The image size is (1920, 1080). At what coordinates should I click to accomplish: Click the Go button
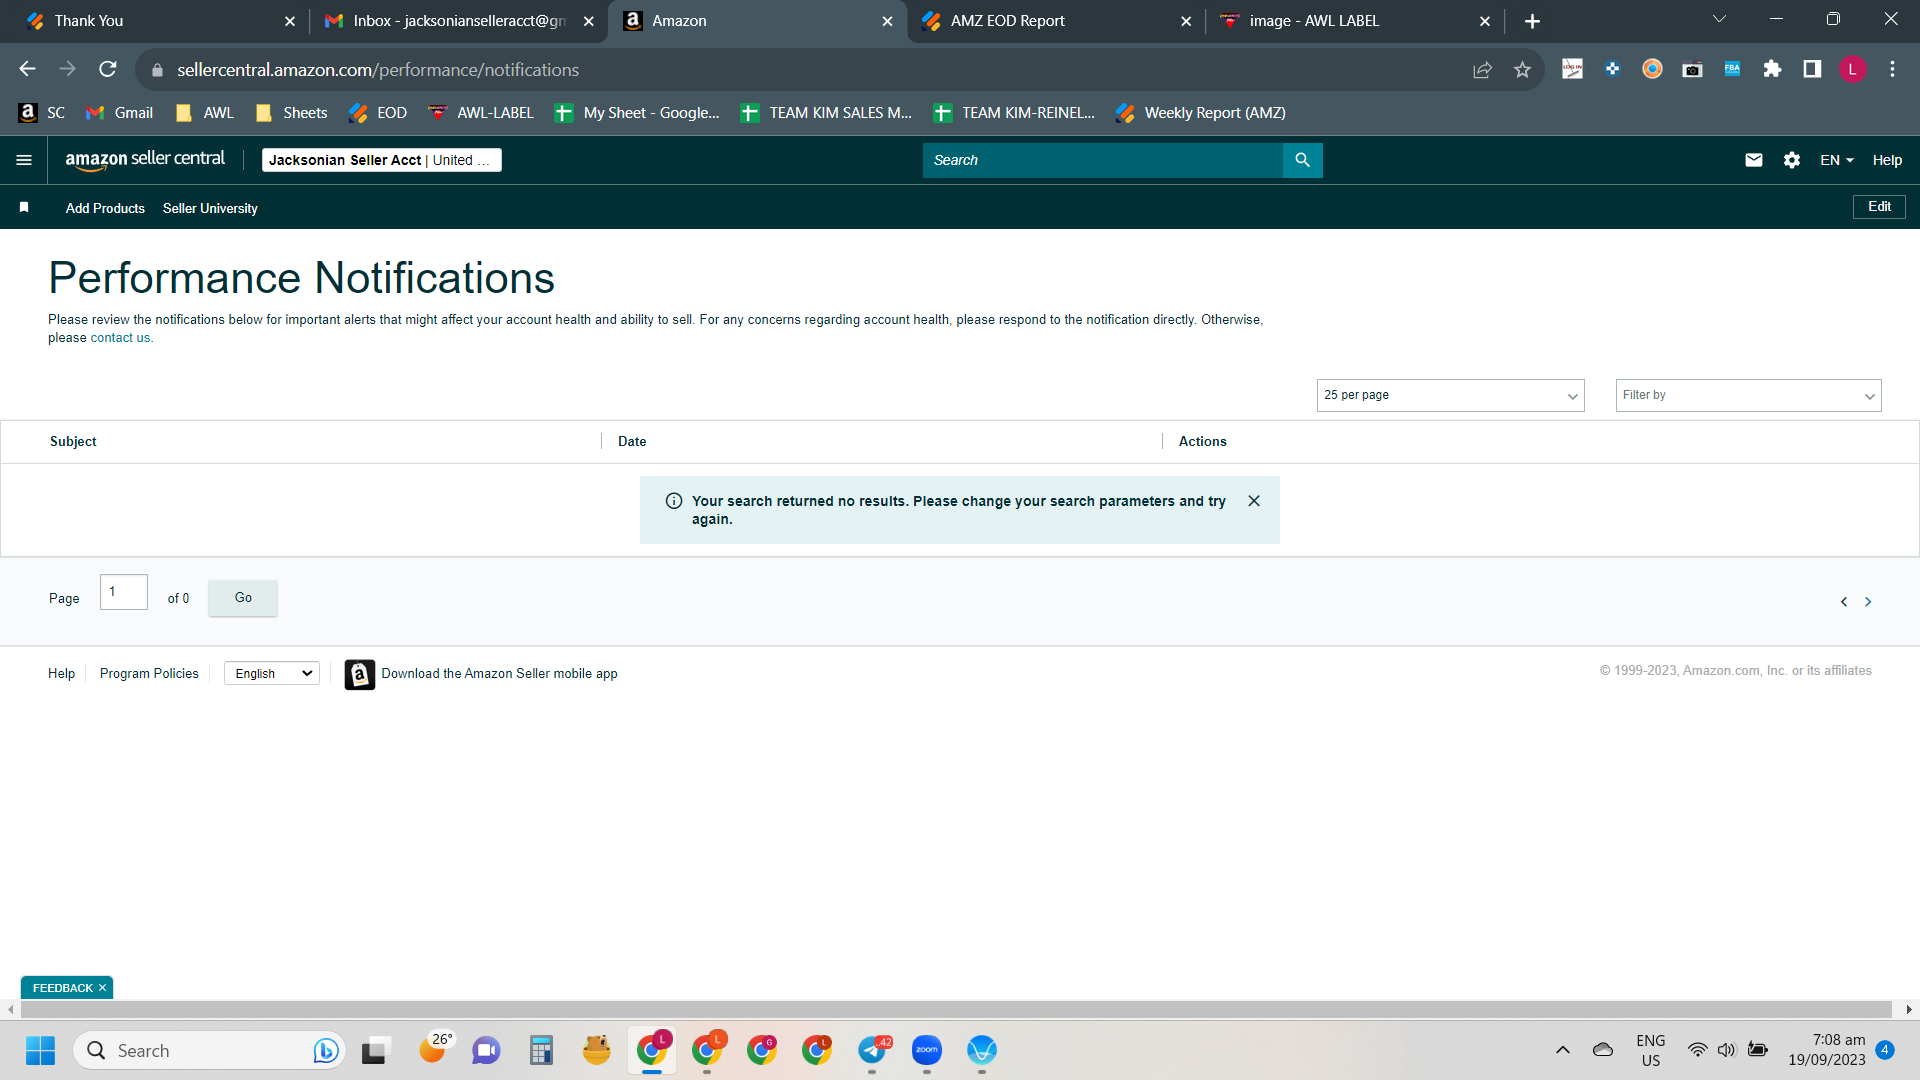[x=243, y=598]
